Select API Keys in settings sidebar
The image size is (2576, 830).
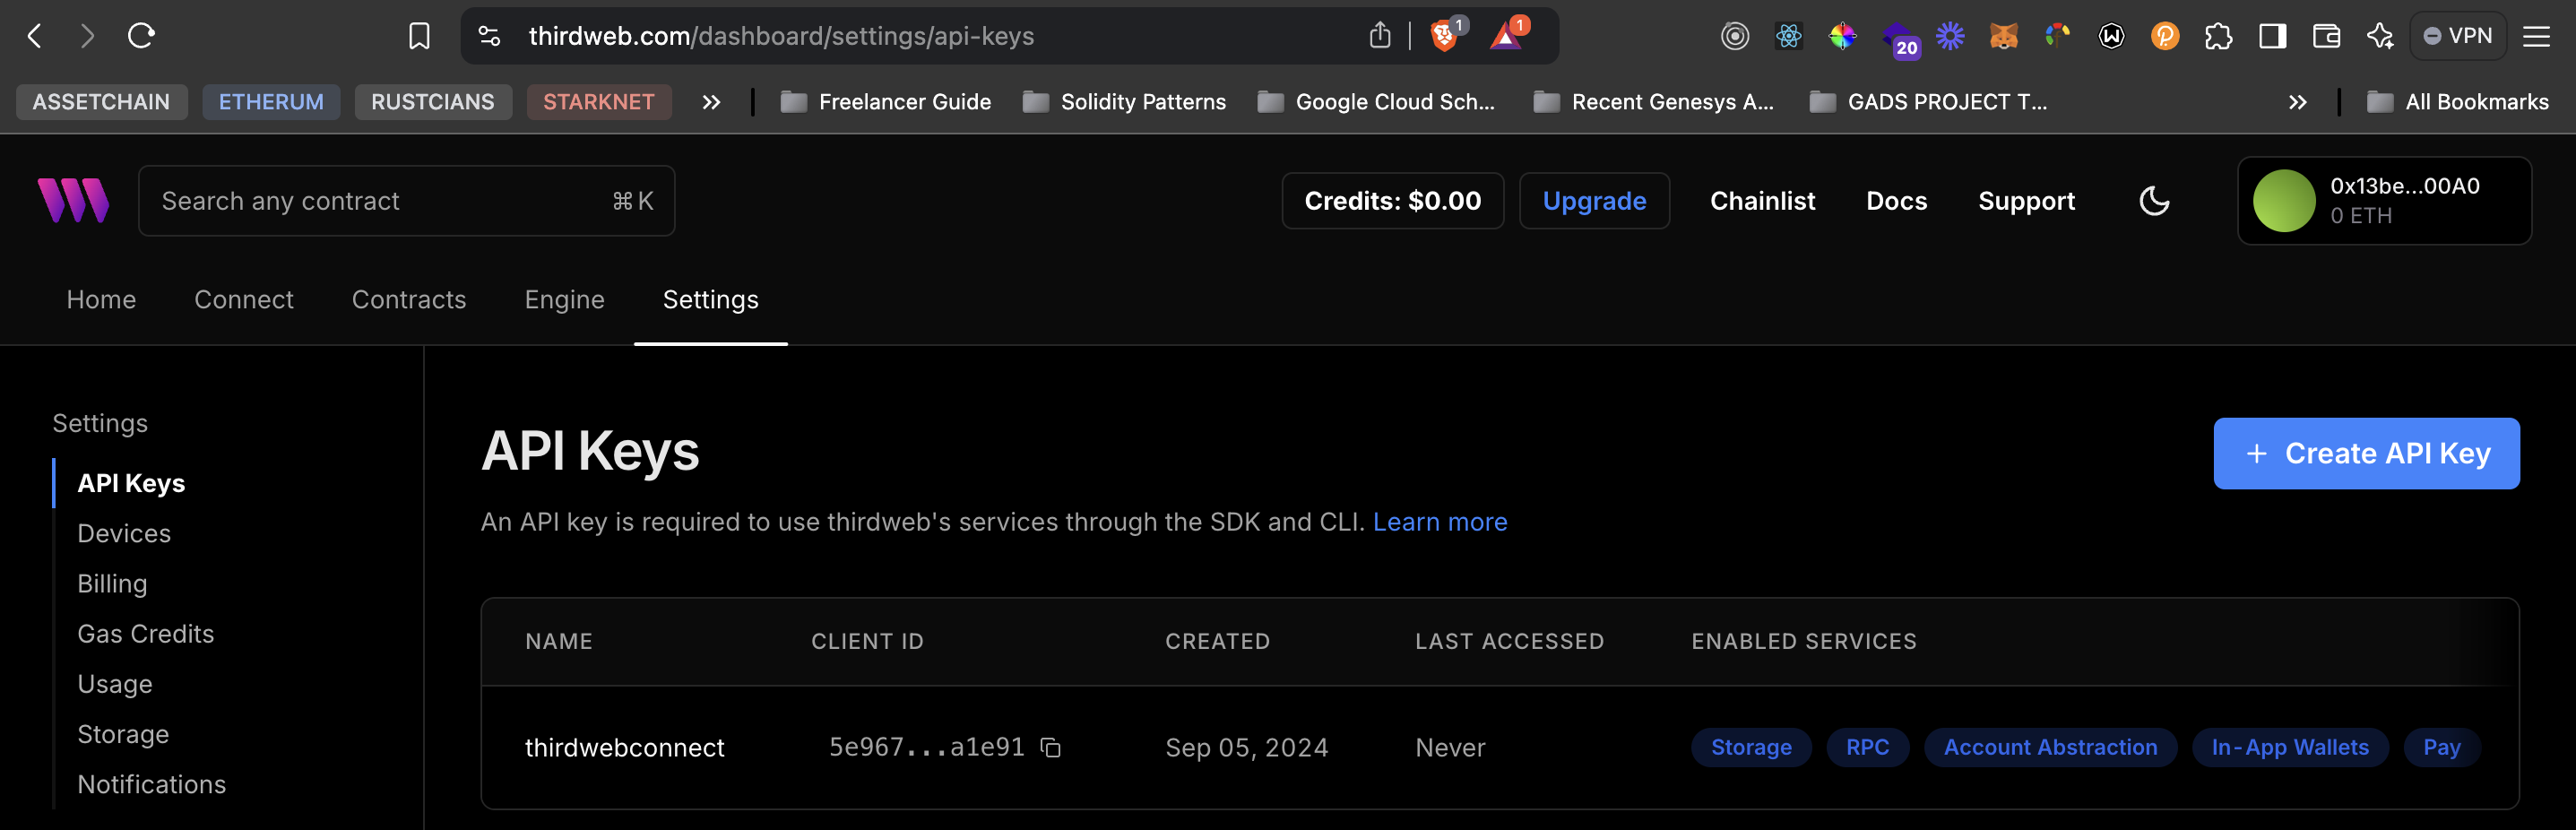click(131, 483)
